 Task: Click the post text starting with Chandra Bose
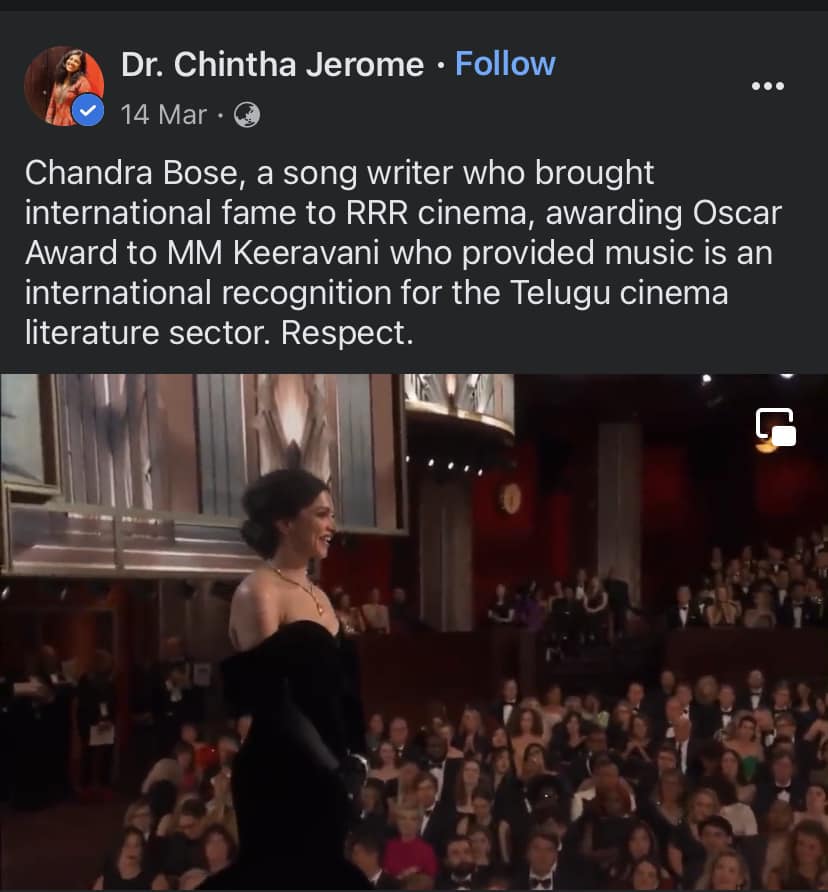[403, 252]
